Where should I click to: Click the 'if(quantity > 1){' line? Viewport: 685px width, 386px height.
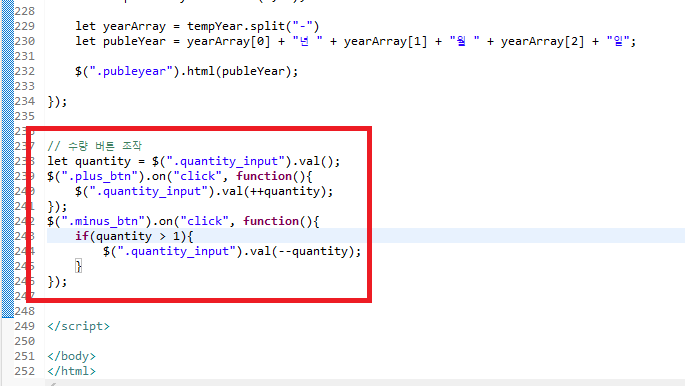[x=134, y=236]
